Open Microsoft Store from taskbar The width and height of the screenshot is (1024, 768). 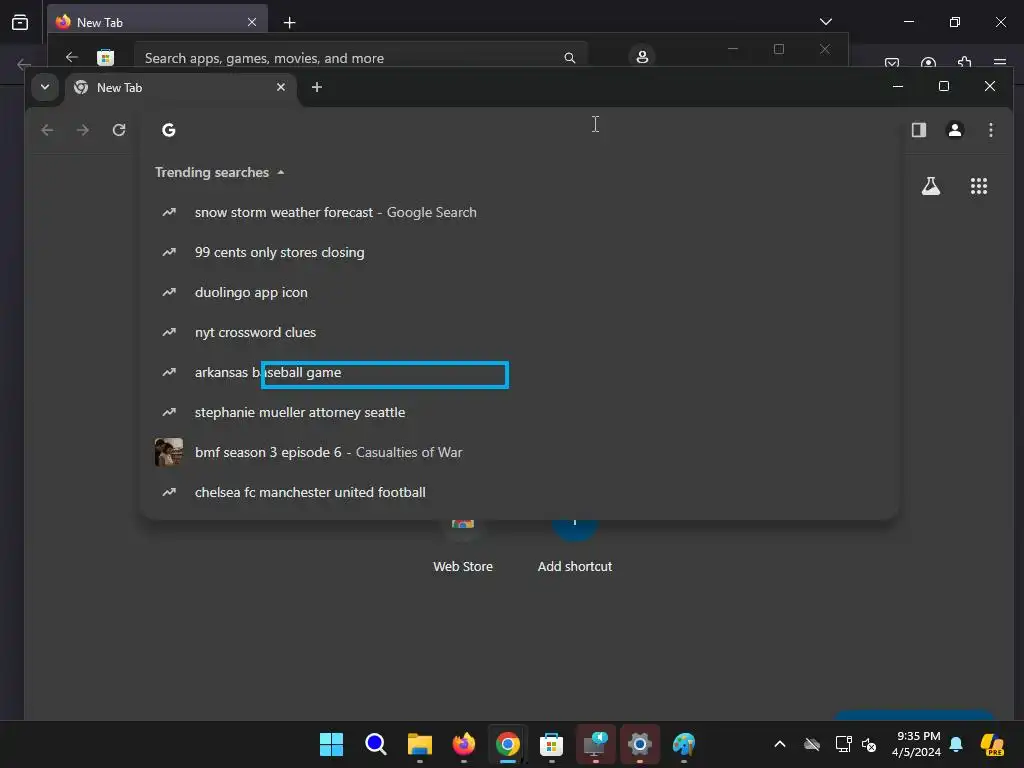(x=552, y=744)
